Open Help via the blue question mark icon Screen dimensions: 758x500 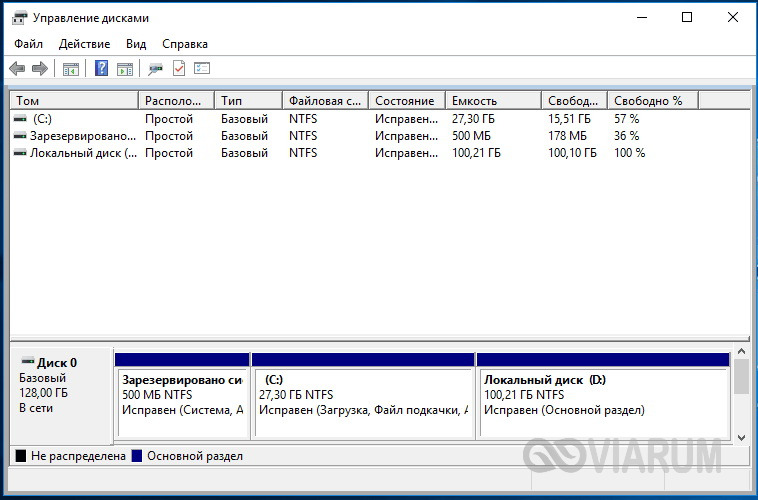pos(101,69)
